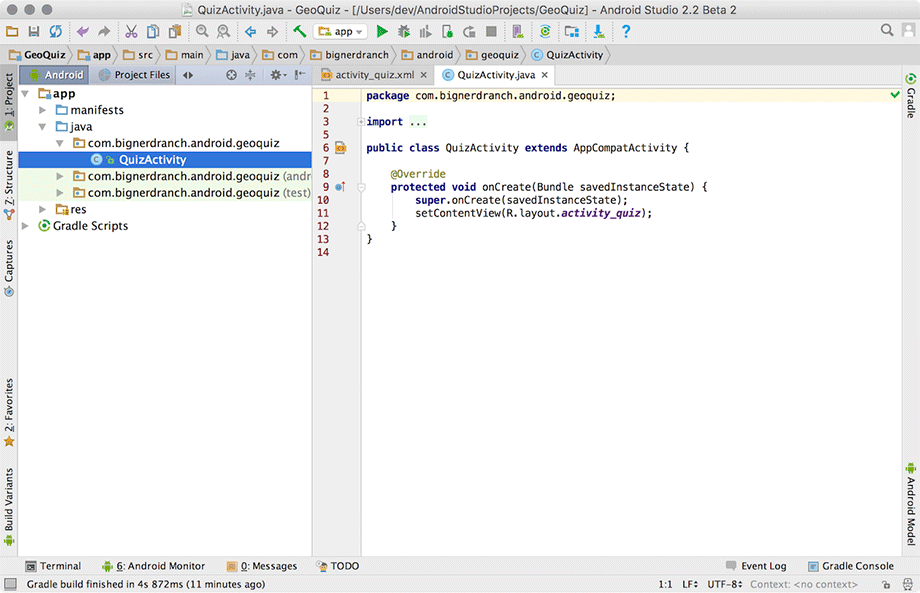The height and width of the screenshot is (593, 920).
Task: Click the QuizActivity breadcrumb
Action: [x=567, y=55]
